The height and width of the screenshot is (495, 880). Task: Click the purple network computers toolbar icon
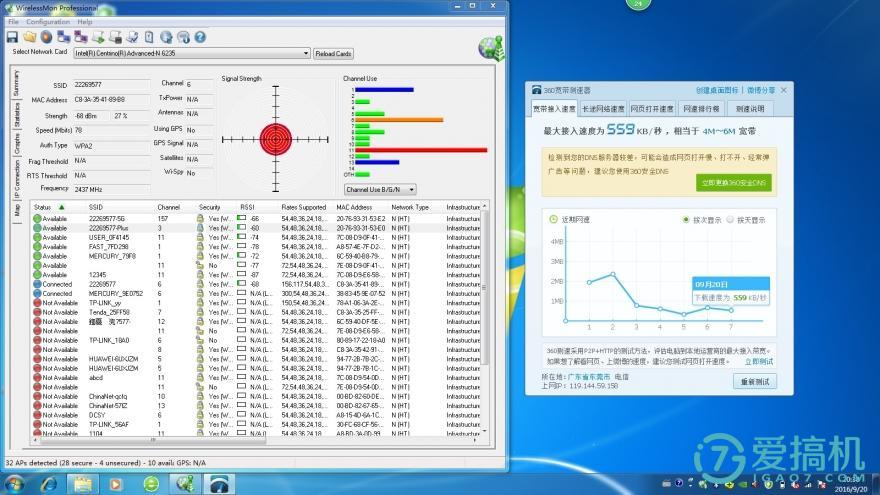click(x=81, y=37)
